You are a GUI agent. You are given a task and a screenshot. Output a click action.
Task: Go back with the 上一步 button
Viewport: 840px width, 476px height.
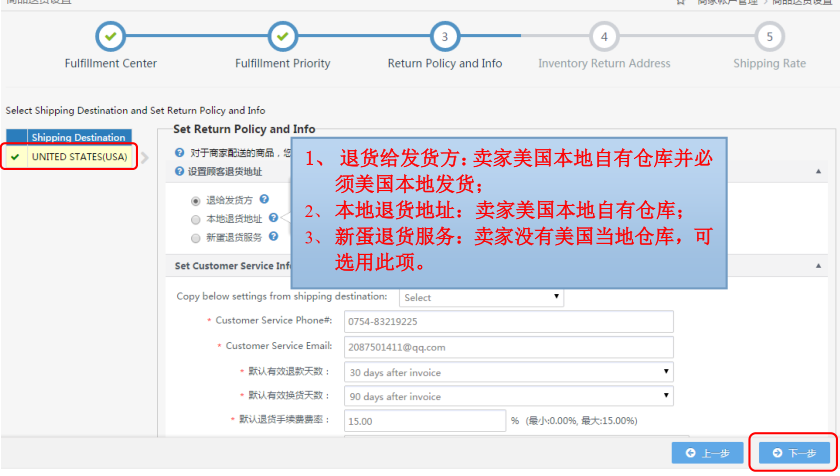pyautogui.click(x=708, y=453)
